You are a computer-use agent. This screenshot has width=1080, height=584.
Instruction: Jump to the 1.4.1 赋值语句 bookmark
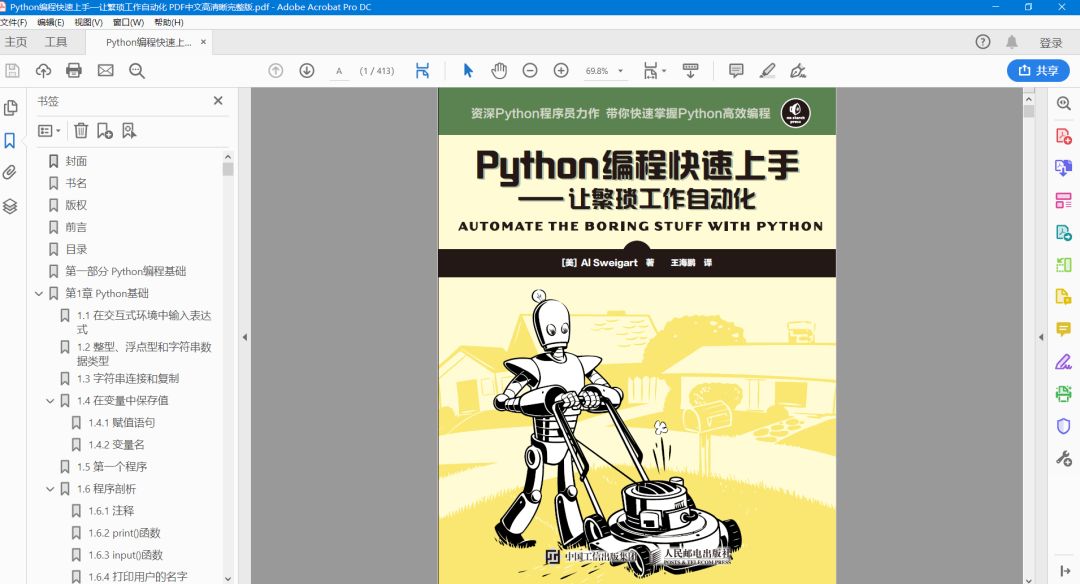pyautogui.click(x=121, y=423)
